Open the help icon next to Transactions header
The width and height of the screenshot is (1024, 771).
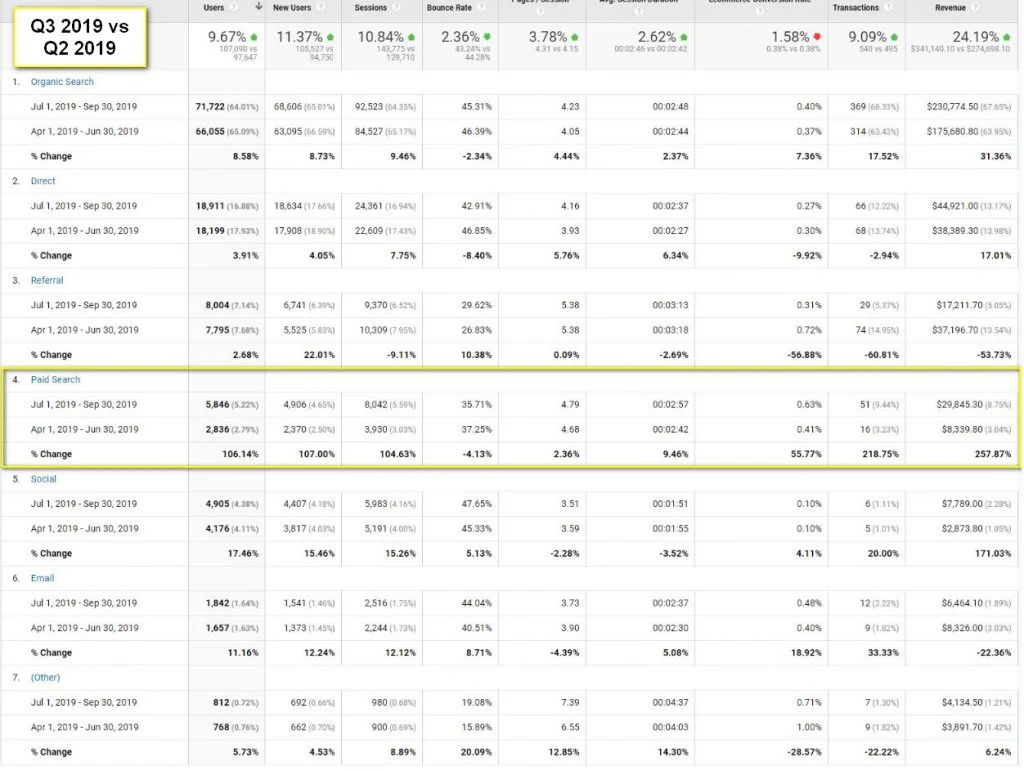coord(889,7)
